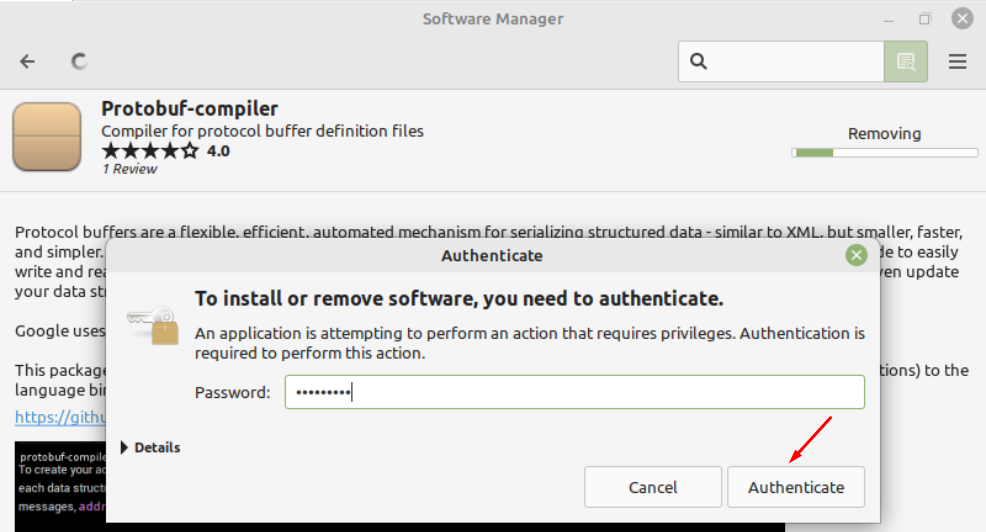The width and height of the screenshot is (986, 532).
Task: Click the Cancel button
Action: pos(653,487)
